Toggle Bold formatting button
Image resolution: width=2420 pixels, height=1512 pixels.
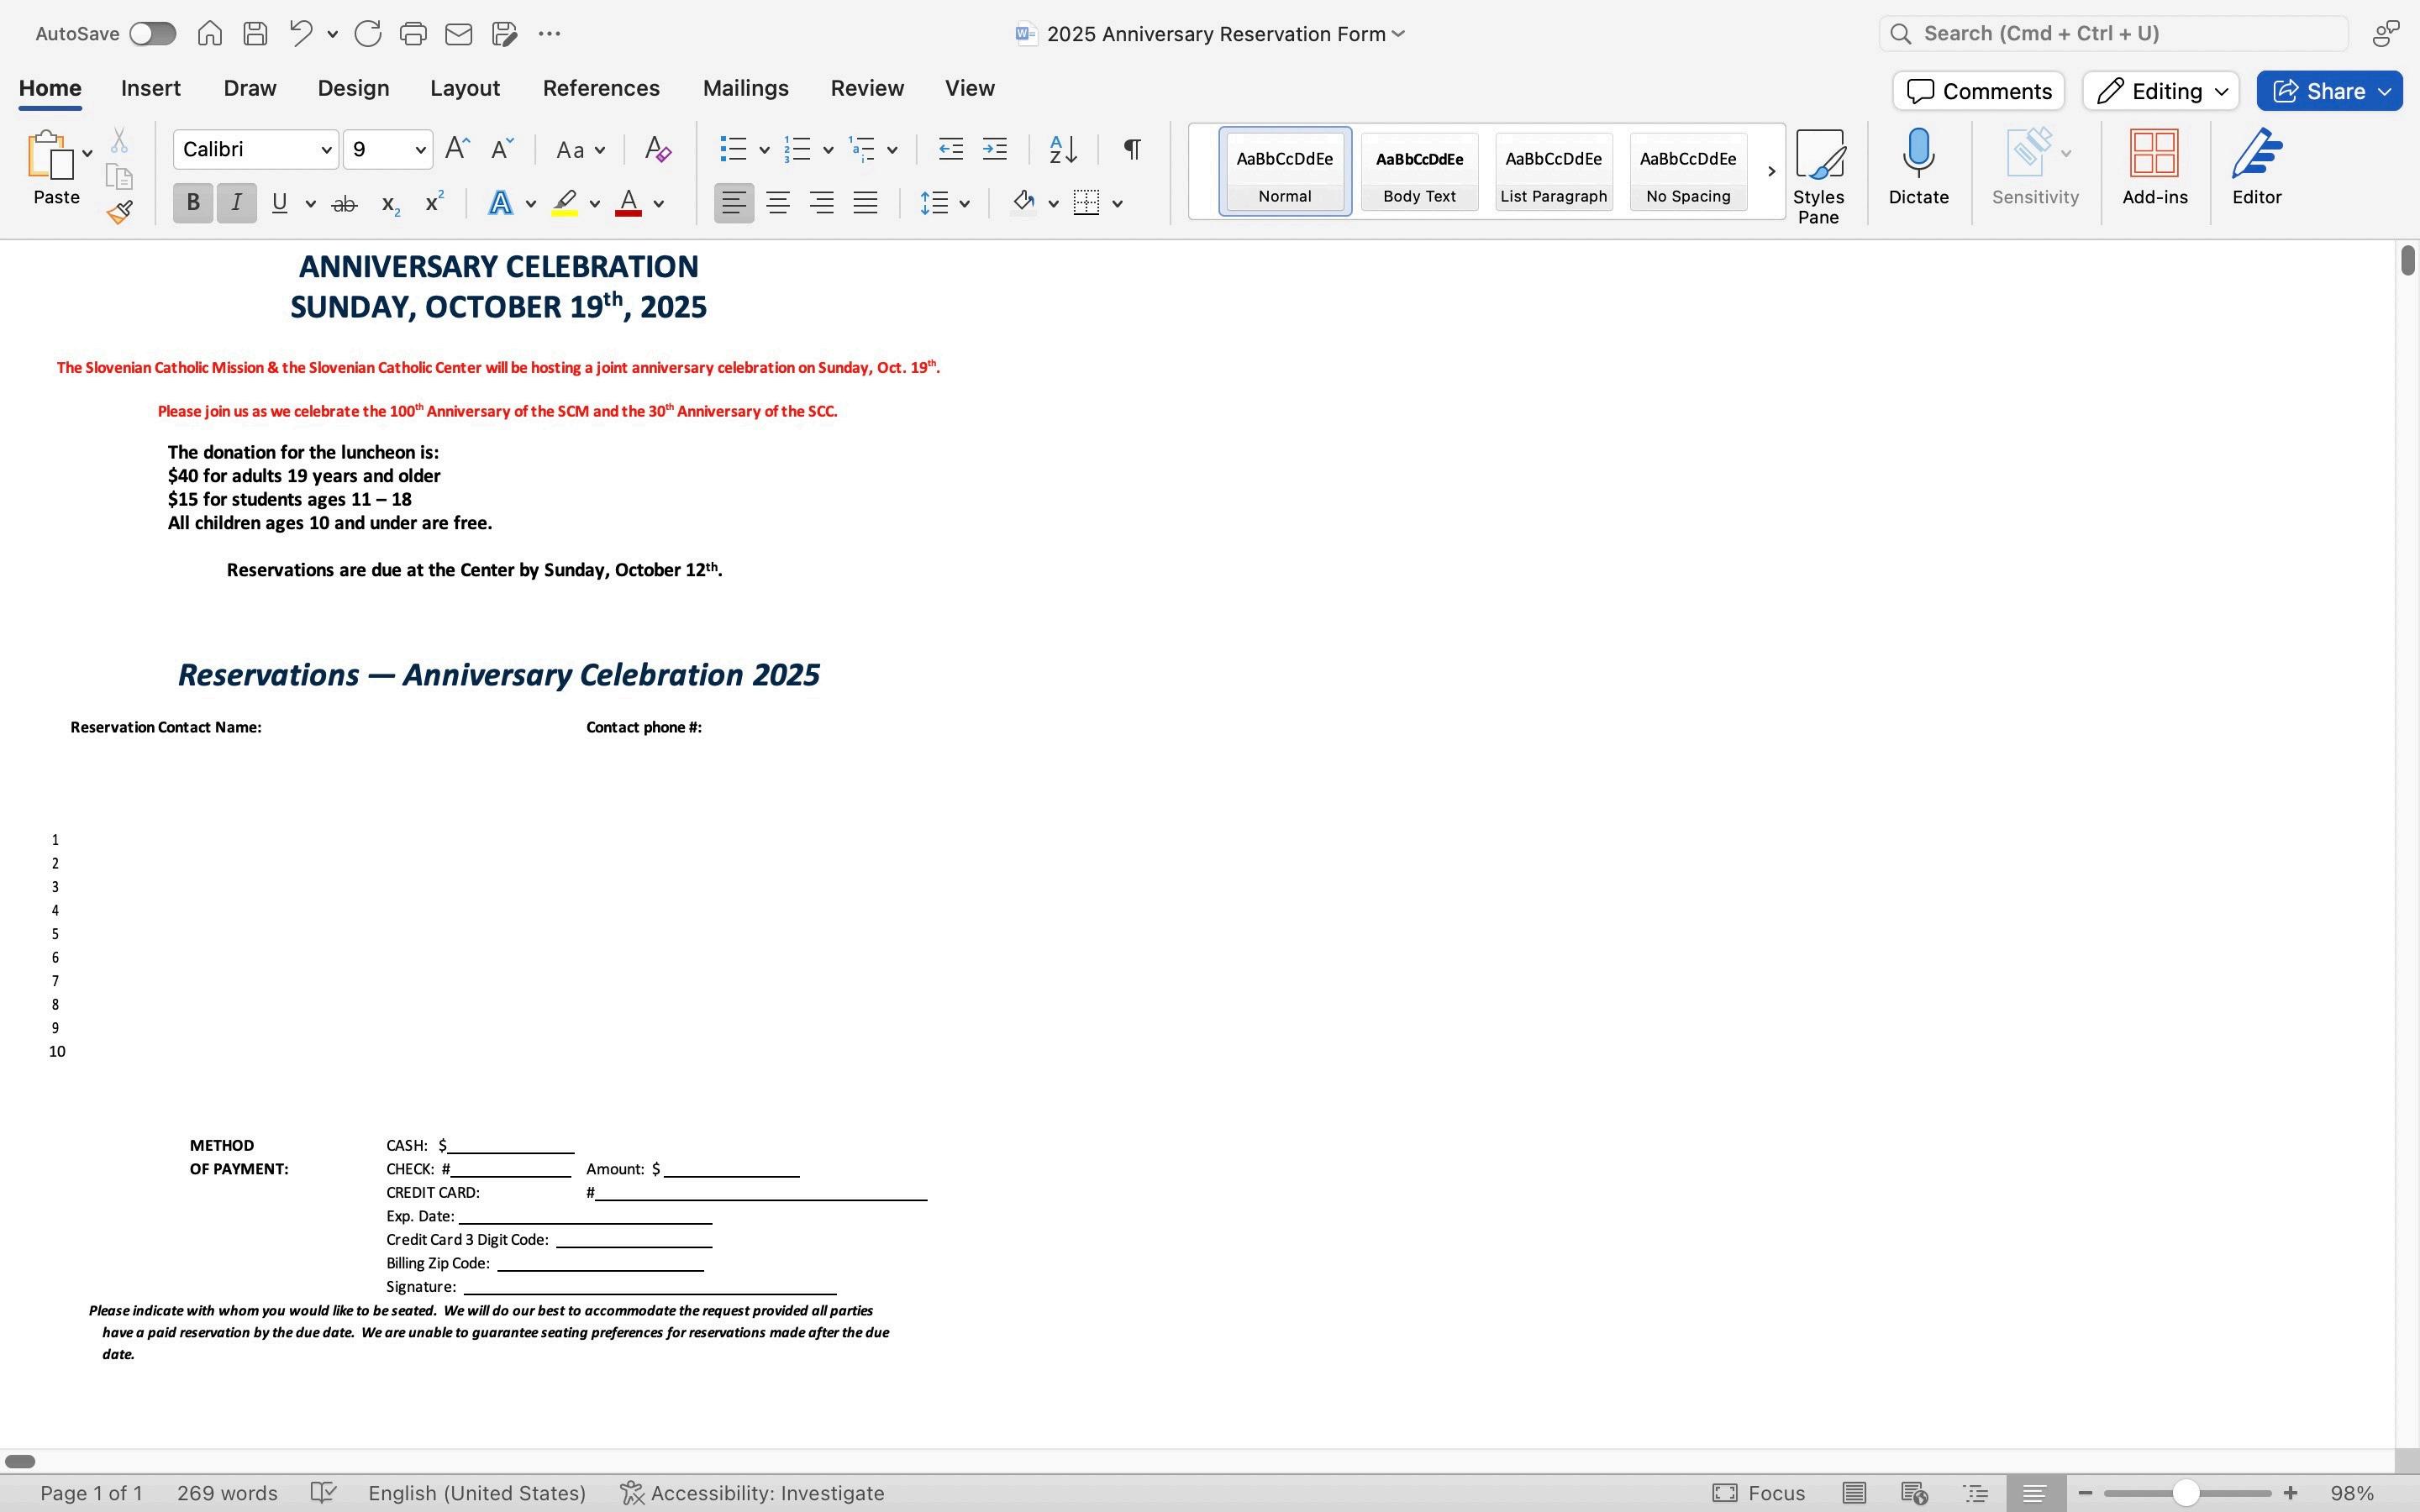(193, 203)
